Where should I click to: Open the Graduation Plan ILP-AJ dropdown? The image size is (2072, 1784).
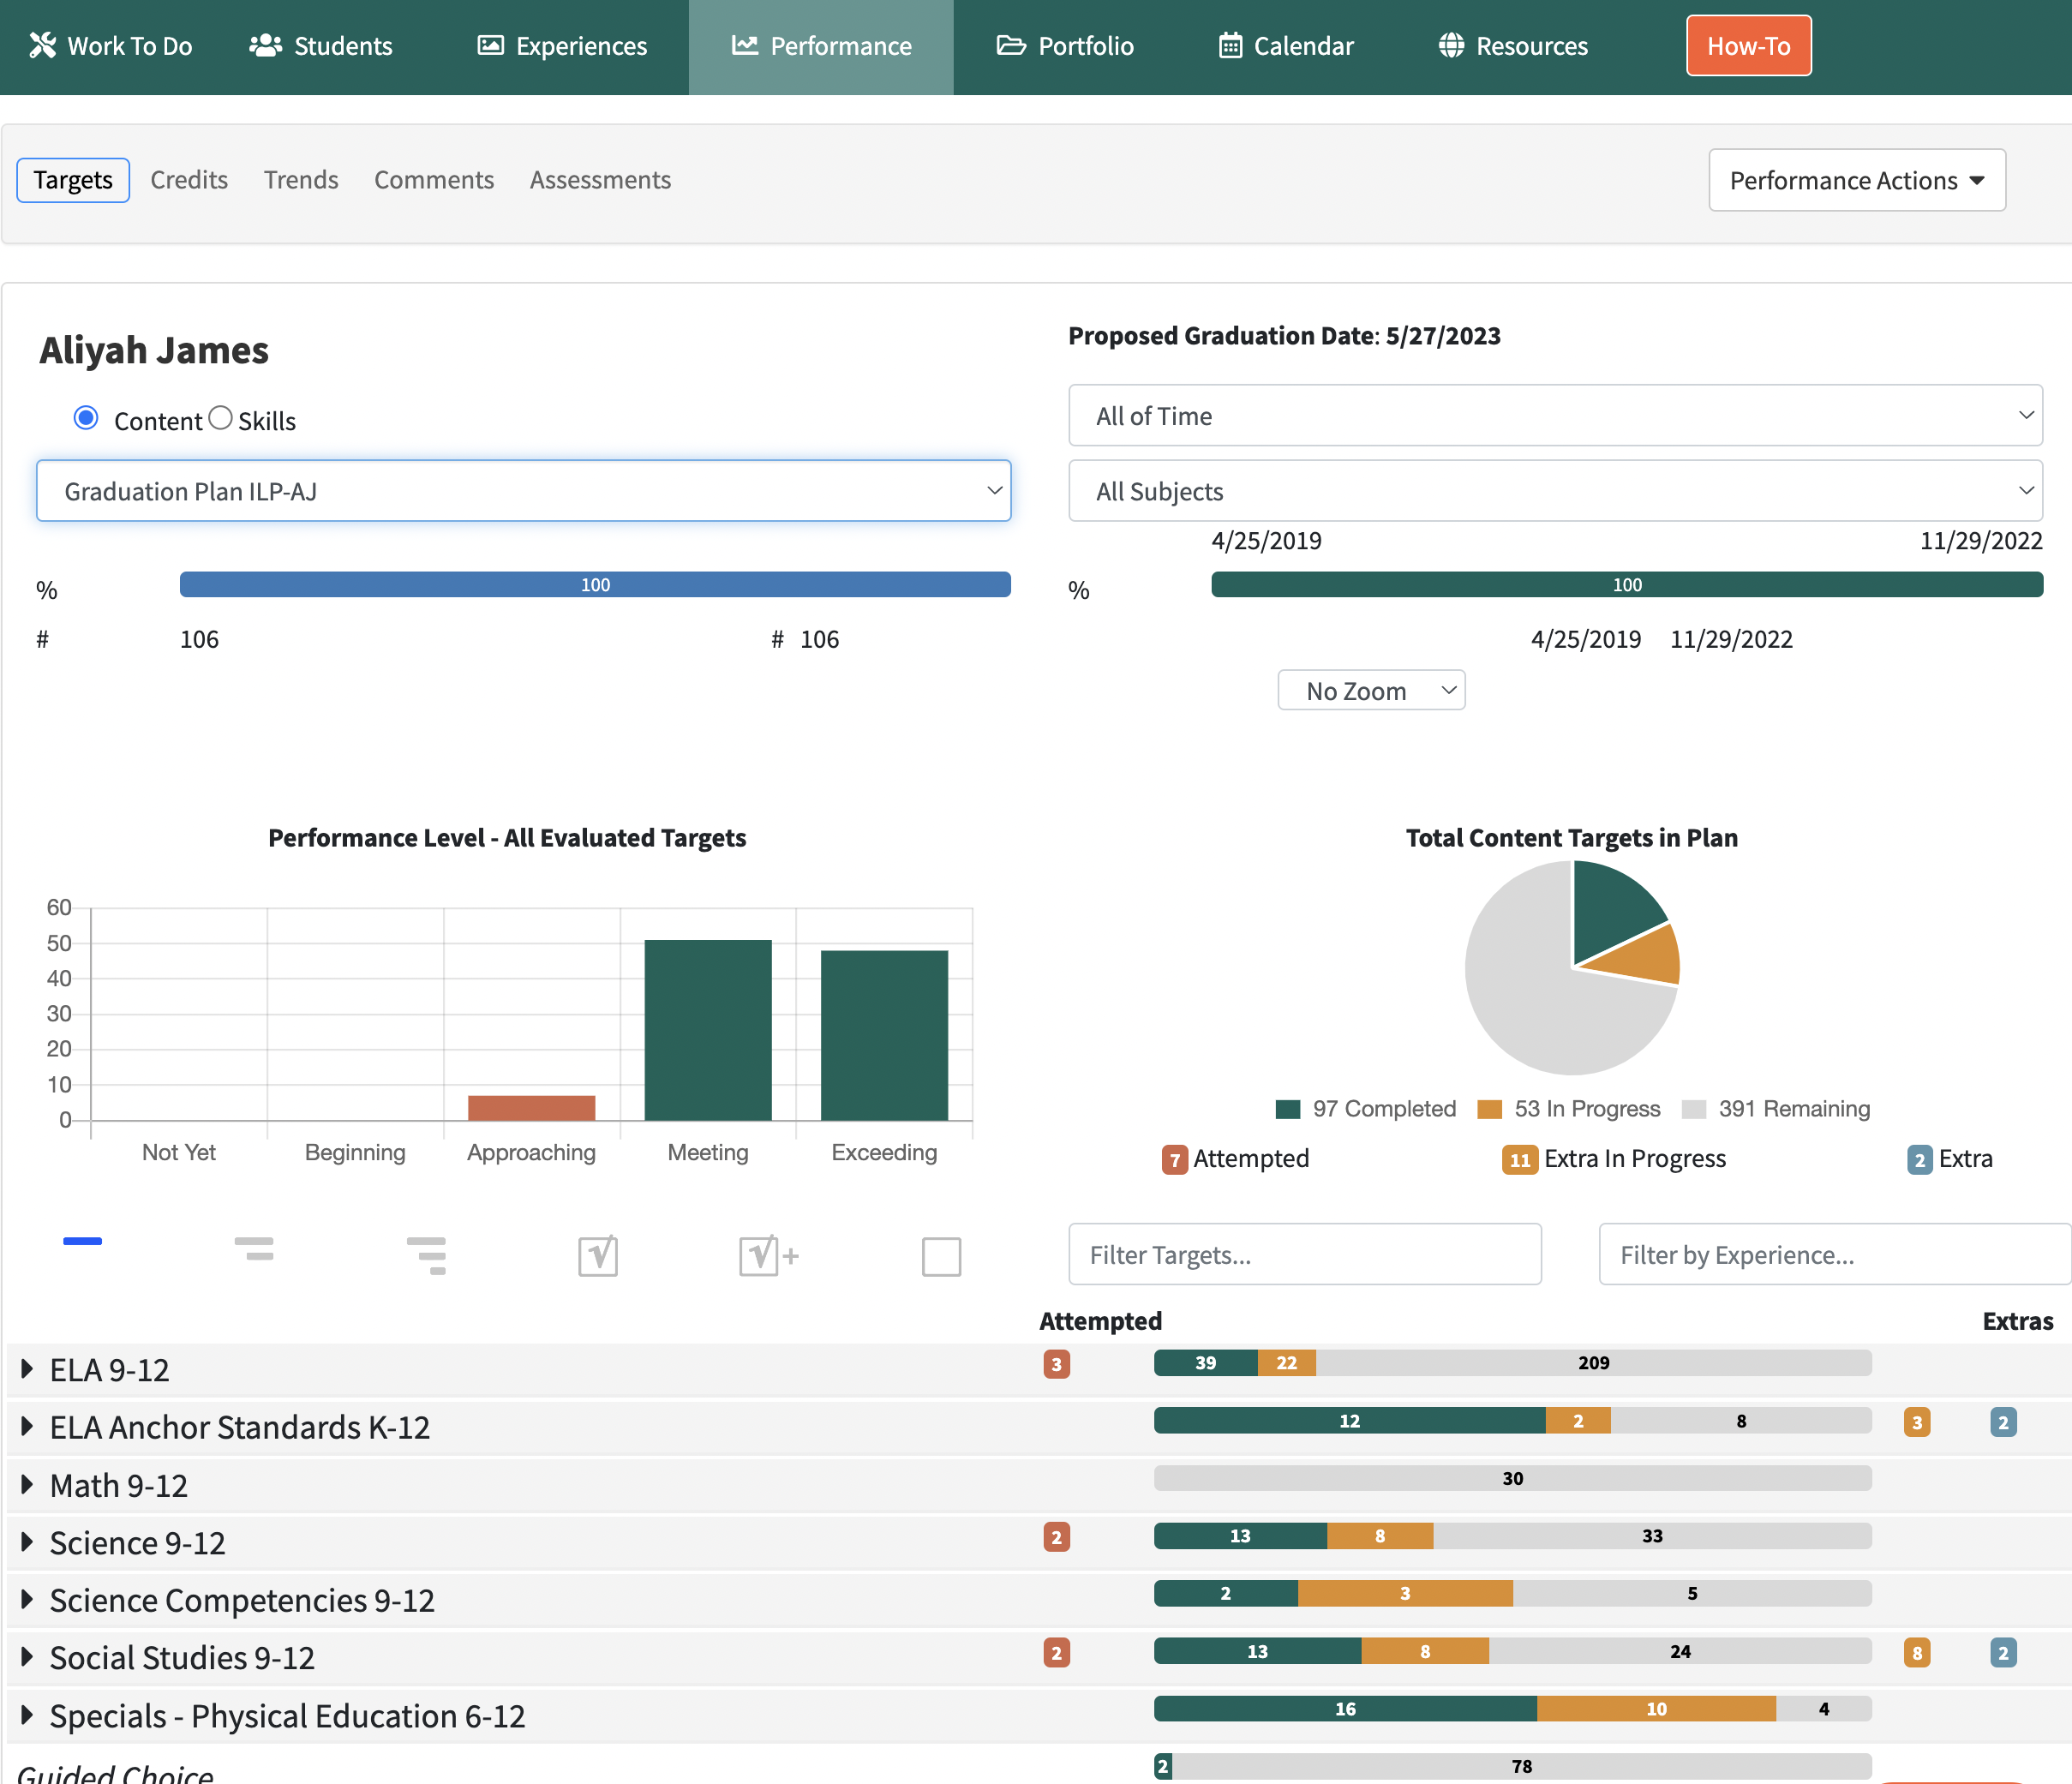point(524,491)
